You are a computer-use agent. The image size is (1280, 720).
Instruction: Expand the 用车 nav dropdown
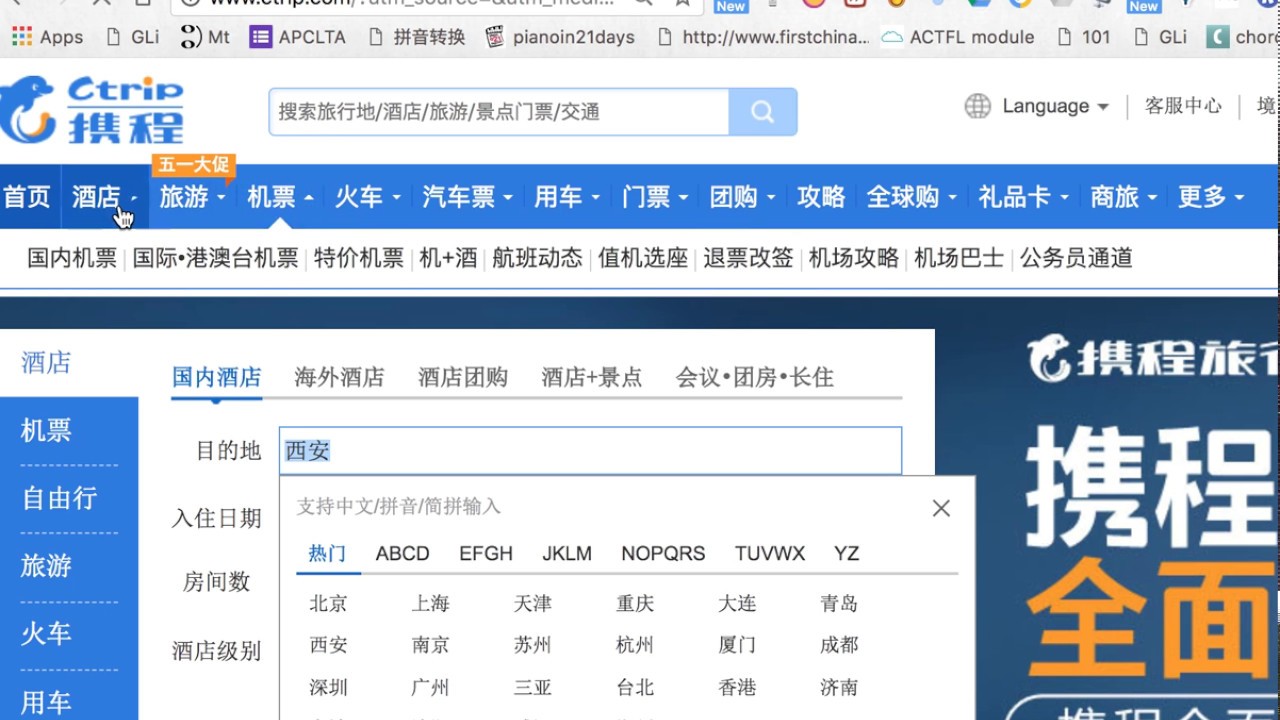coord(596,198)
